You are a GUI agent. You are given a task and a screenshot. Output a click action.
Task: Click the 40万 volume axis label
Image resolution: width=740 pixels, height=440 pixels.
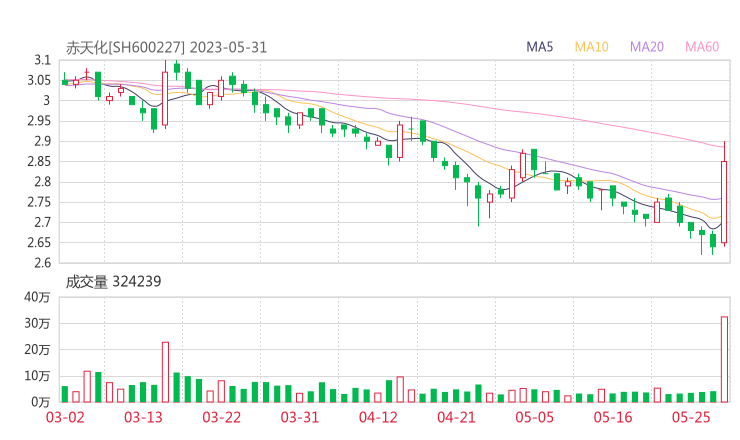click(x=37, y=297)
